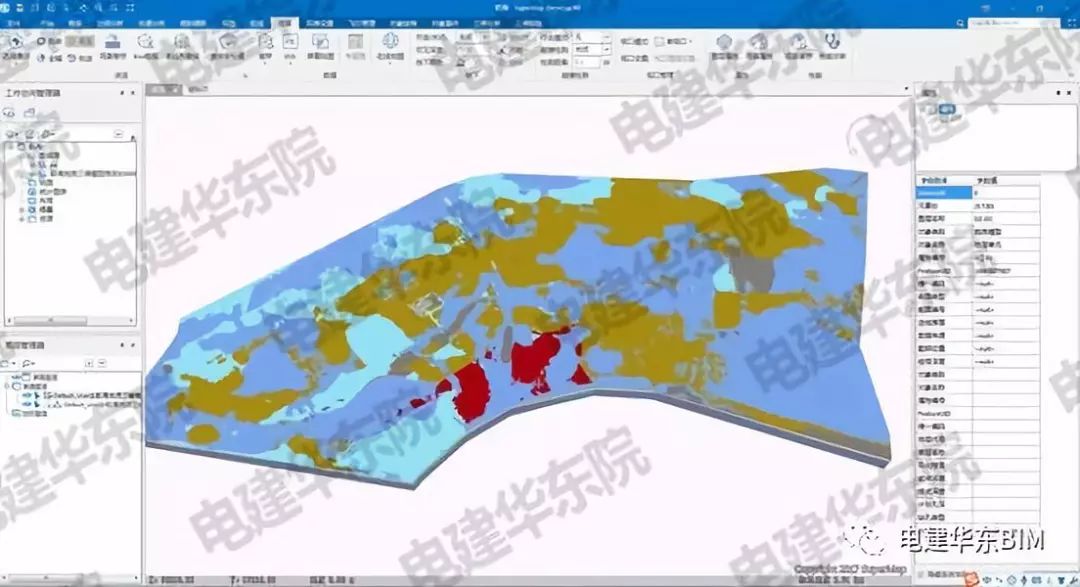The width and height of the screenshot is (1080, 587).
Task: Collapse the workspace tree root node
Action: point(11,147)
